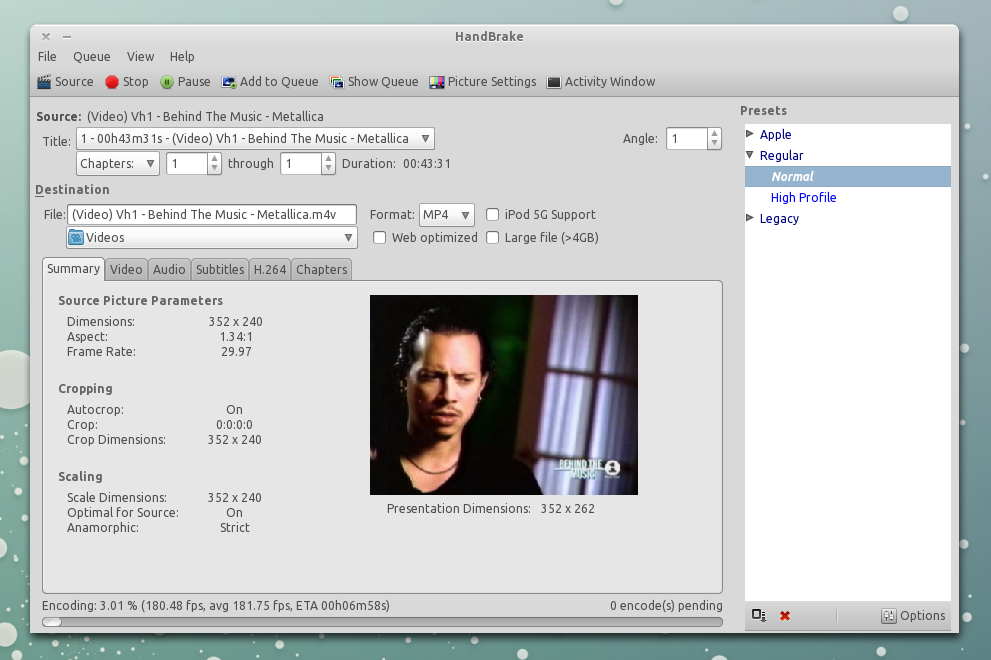Open the Activity Window icon

pyautogui.click(x=554, y=82)
